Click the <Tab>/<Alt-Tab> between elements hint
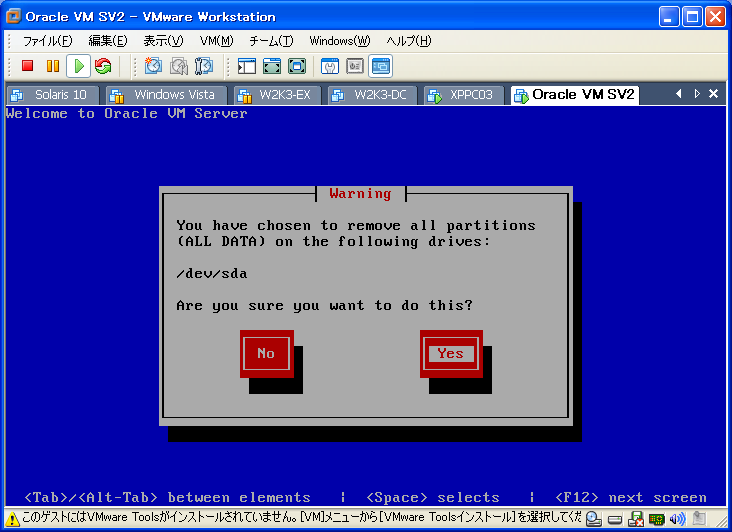The height and width of the screenshot is (532, 732). [x=167, y=497]
